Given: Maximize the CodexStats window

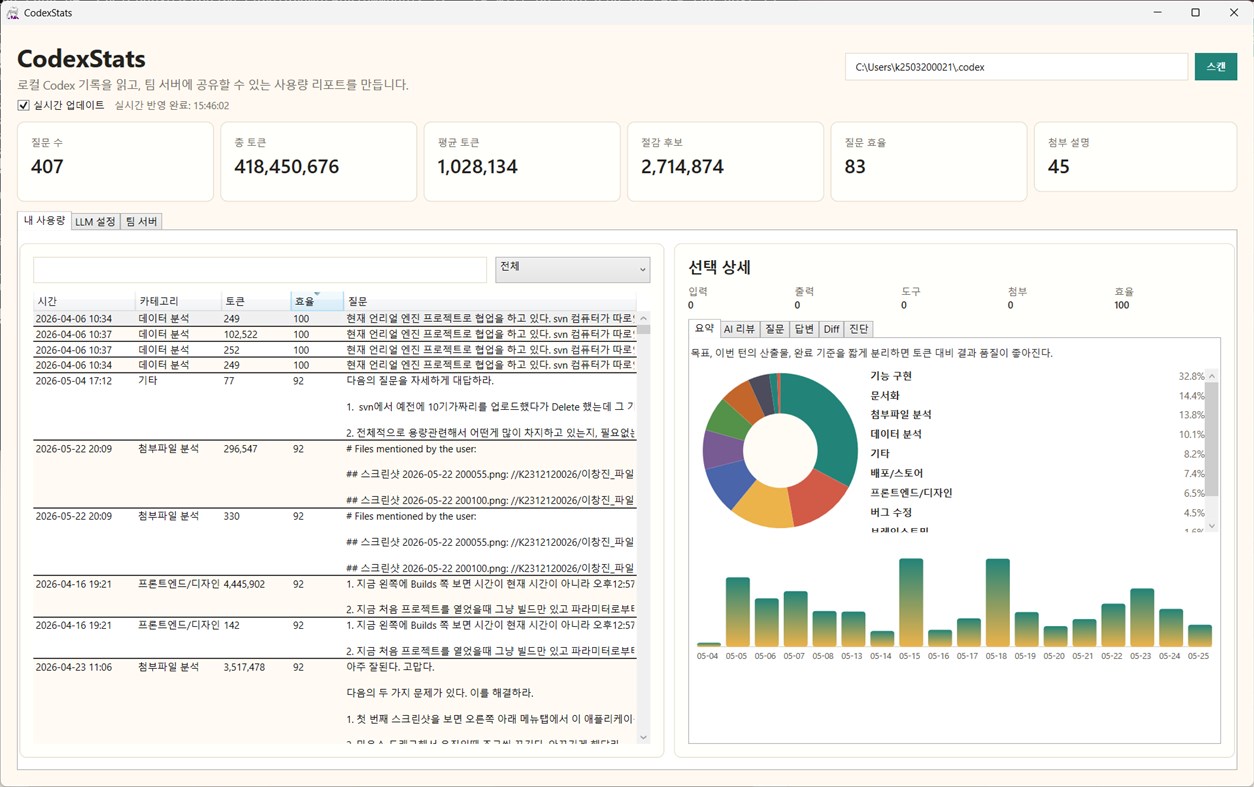Looking at the screenshot, I should [x=1195, y=13].
